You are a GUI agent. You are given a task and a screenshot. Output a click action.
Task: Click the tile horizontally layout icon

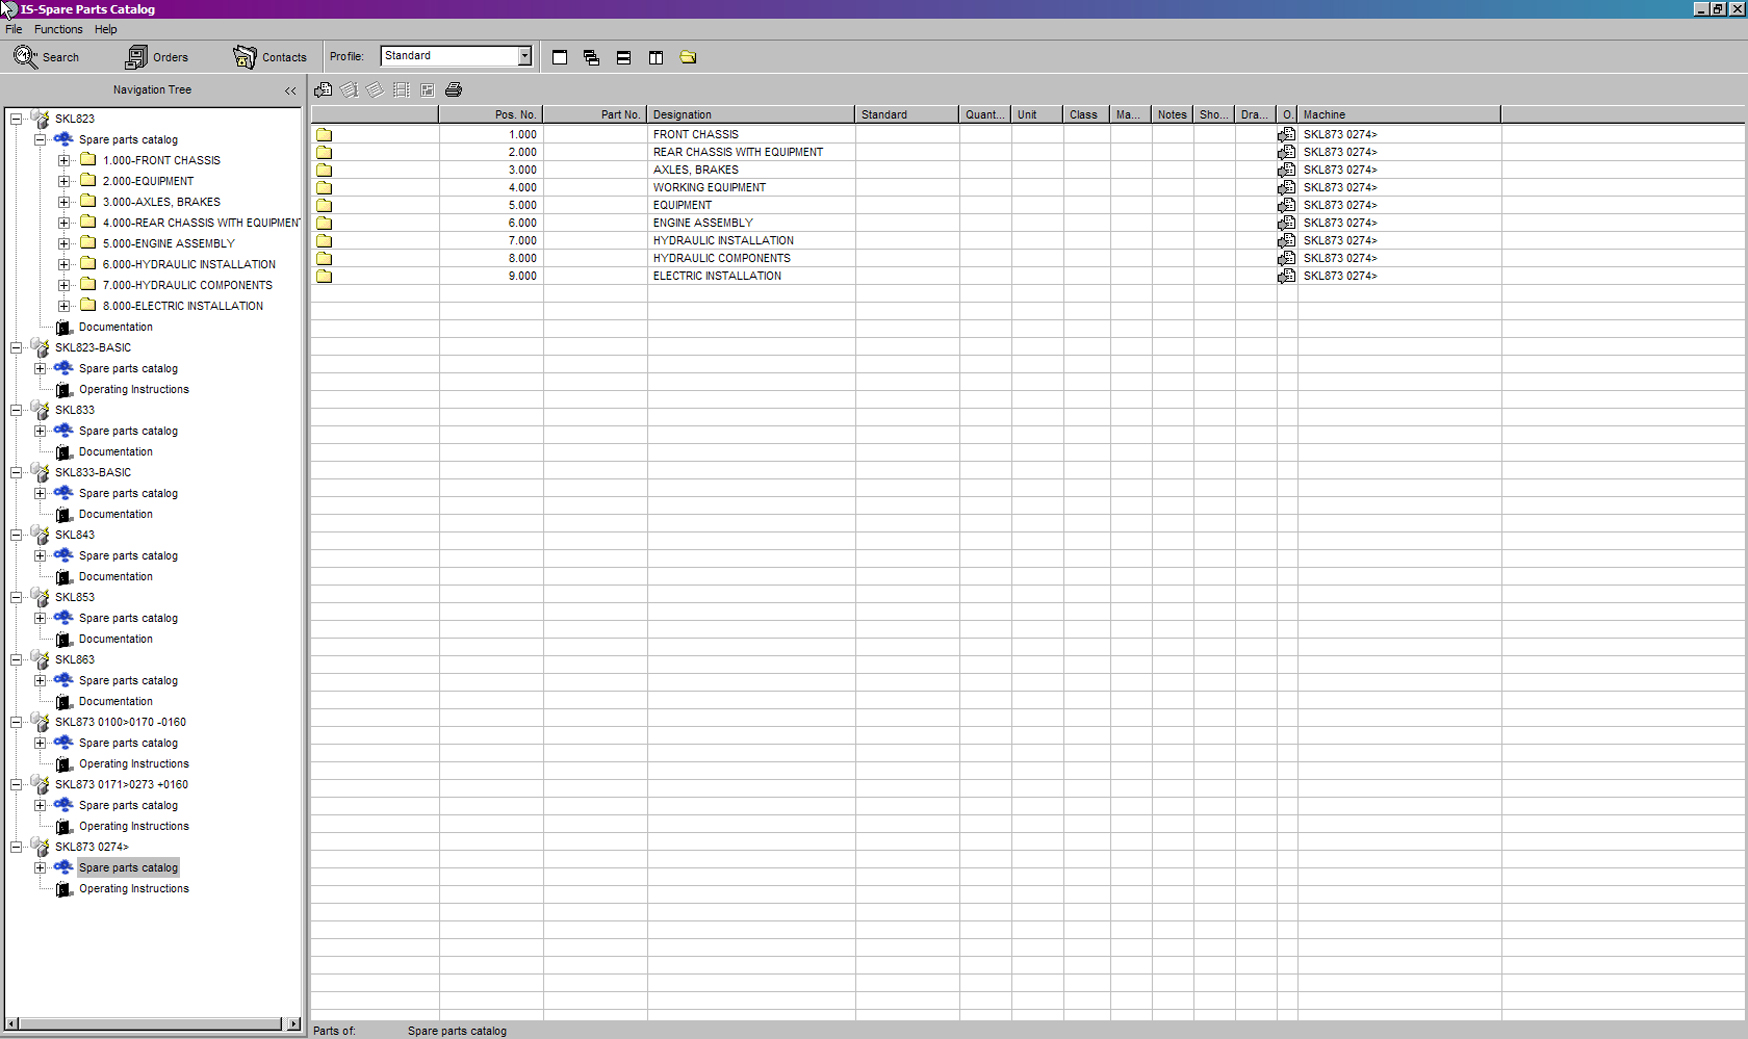[x=624, y=58]
